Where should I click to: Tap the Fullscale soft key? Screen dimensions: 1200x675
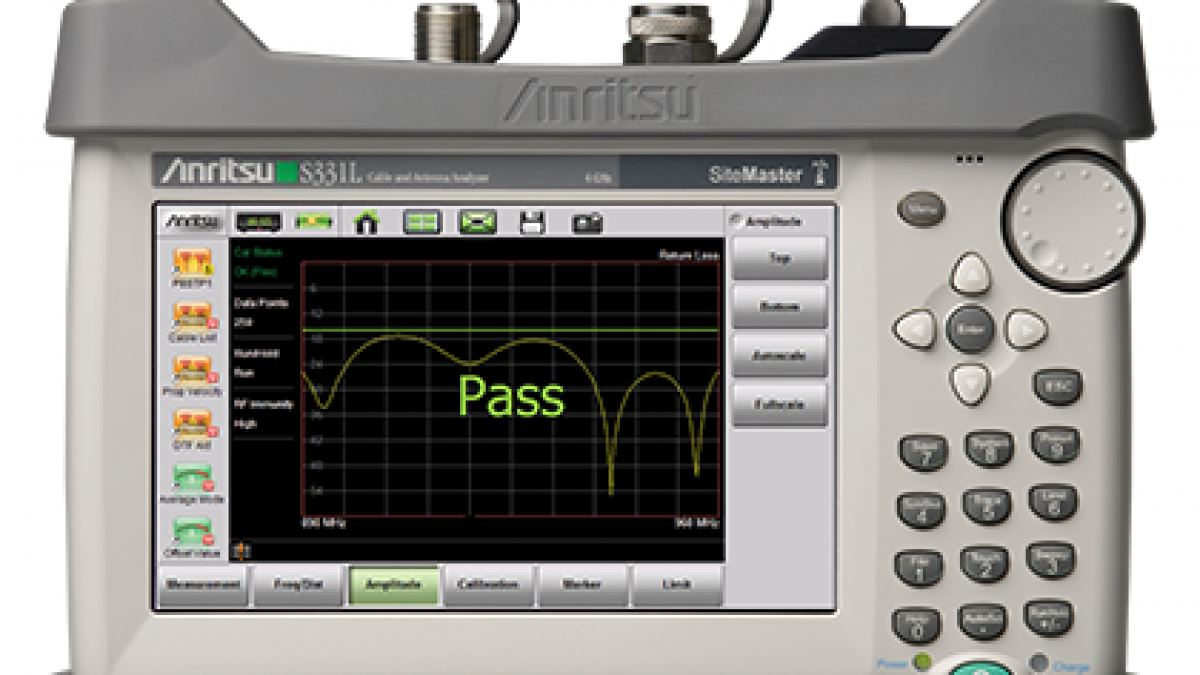pyautogui.click(x=780, y=405)
